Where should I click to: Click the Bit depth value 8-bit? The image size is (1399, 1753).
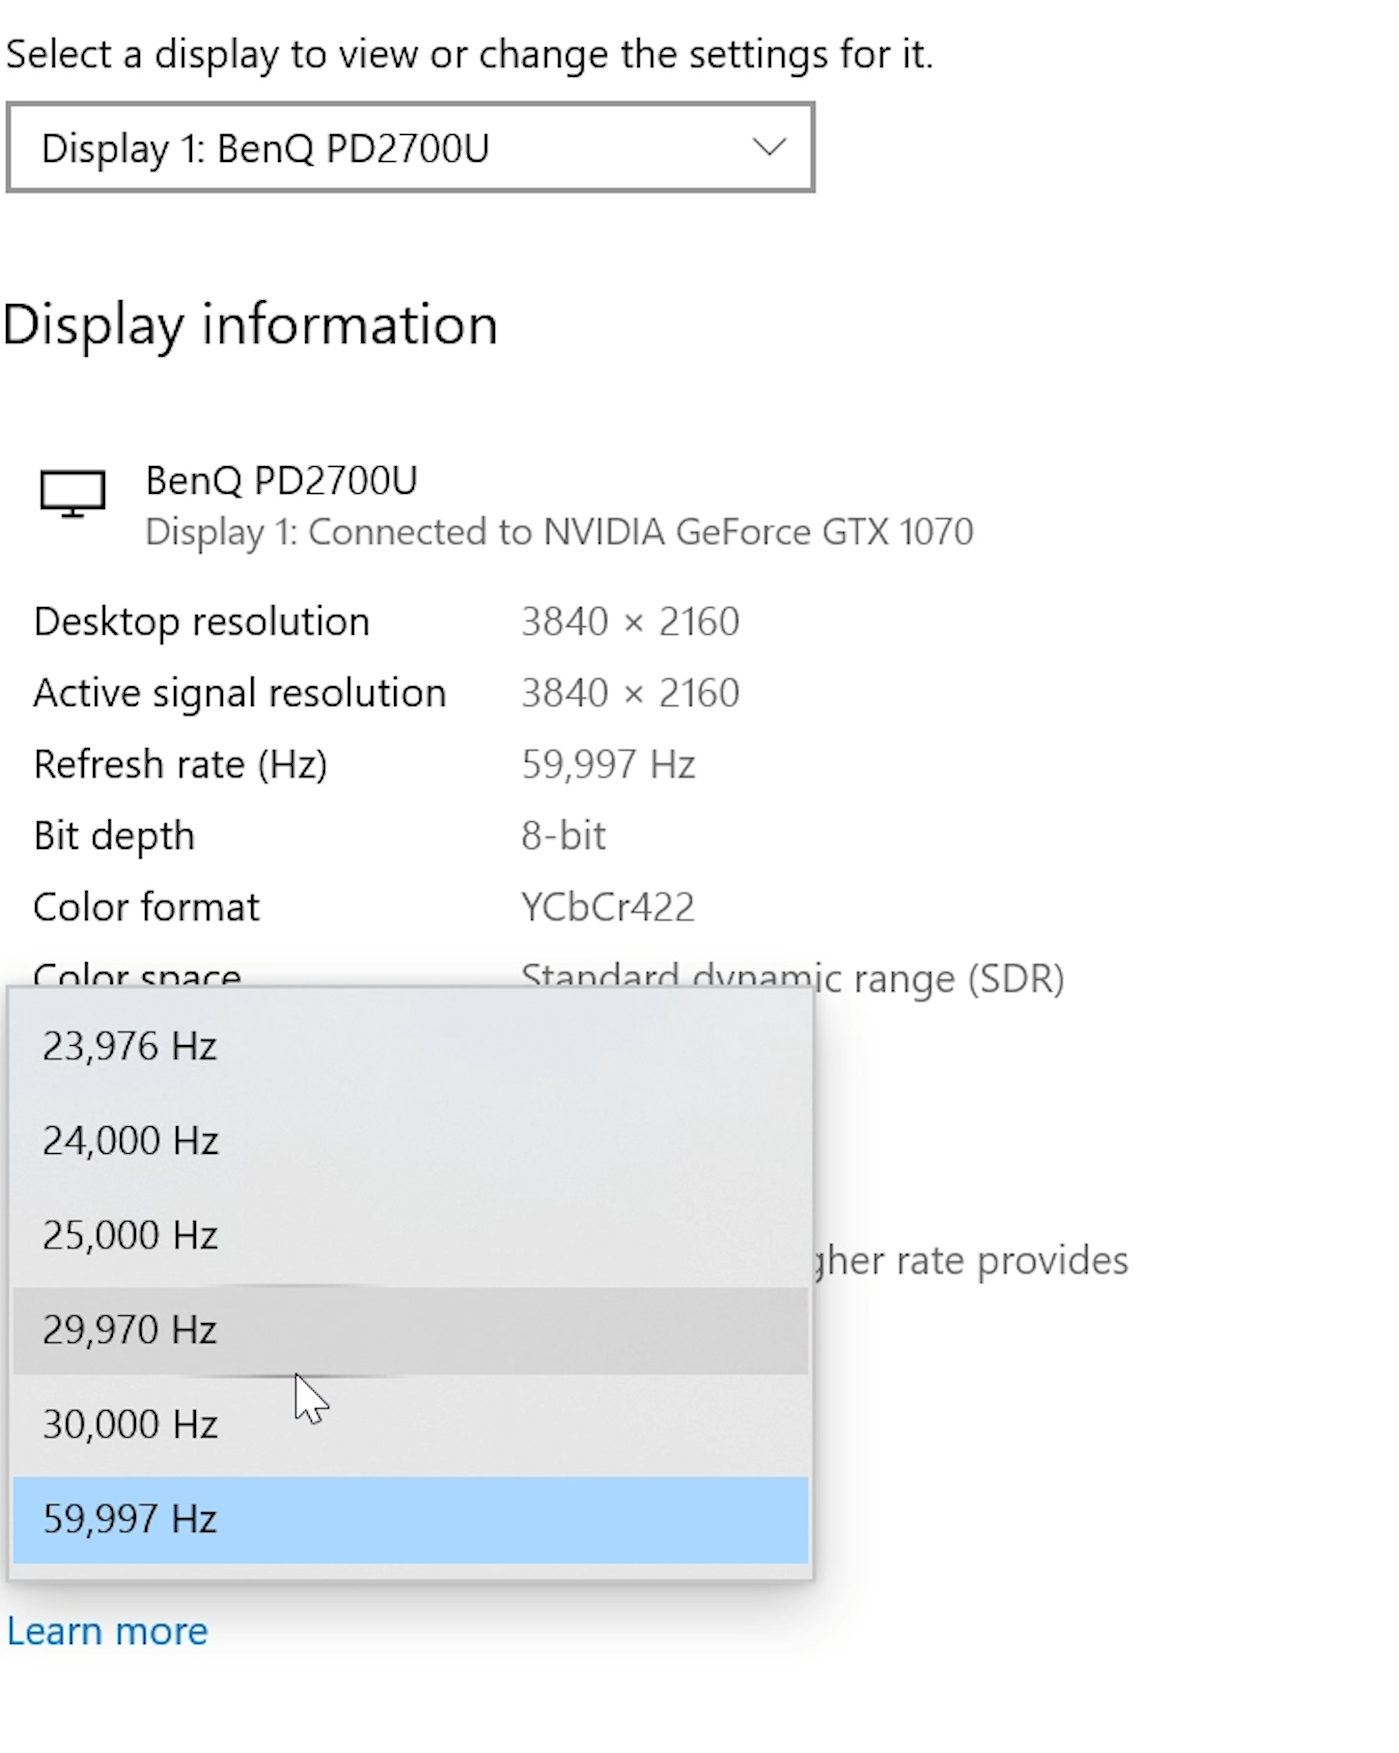tap(563, 836)
